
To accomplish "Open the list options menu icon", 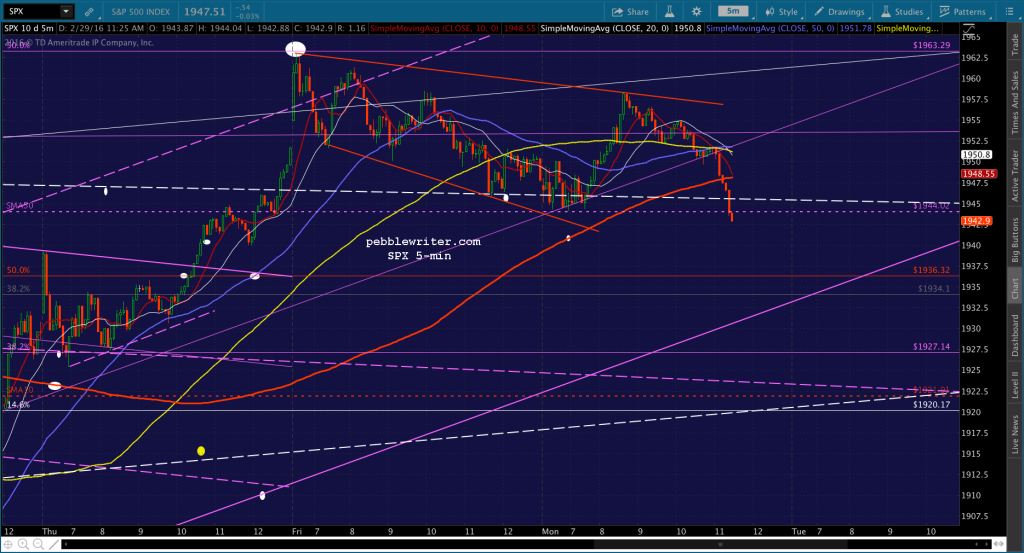I will [1008, 11].
